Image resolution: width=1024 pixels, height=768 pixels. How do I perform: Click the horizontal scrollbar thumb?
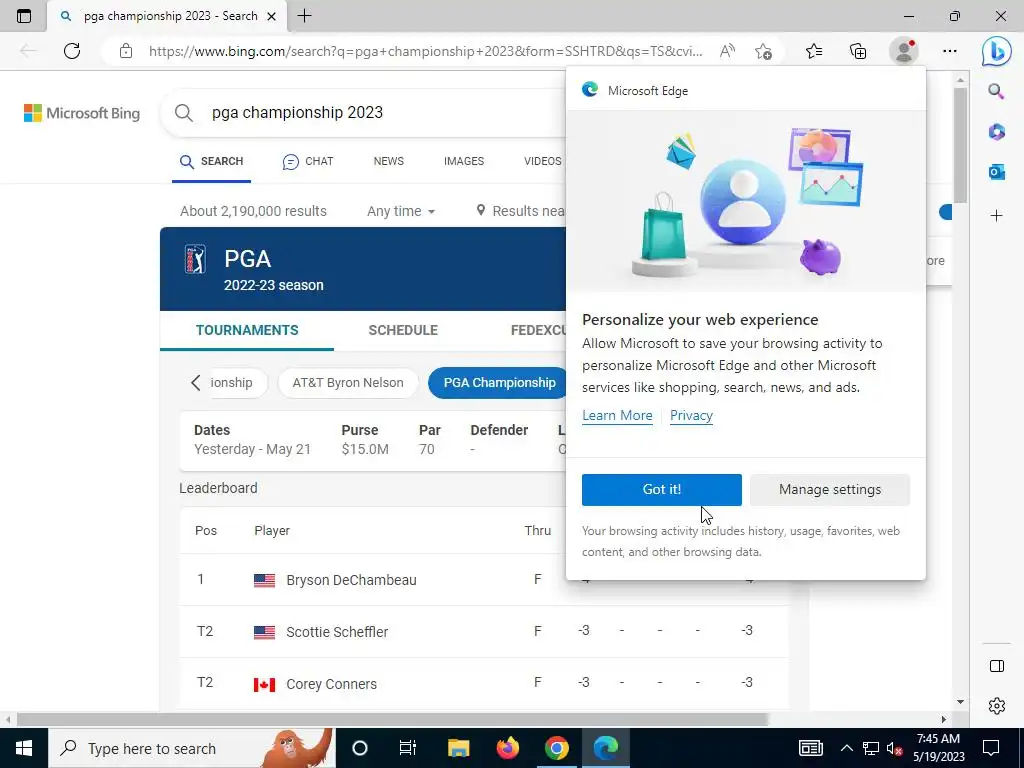click(x=392, y=719)
